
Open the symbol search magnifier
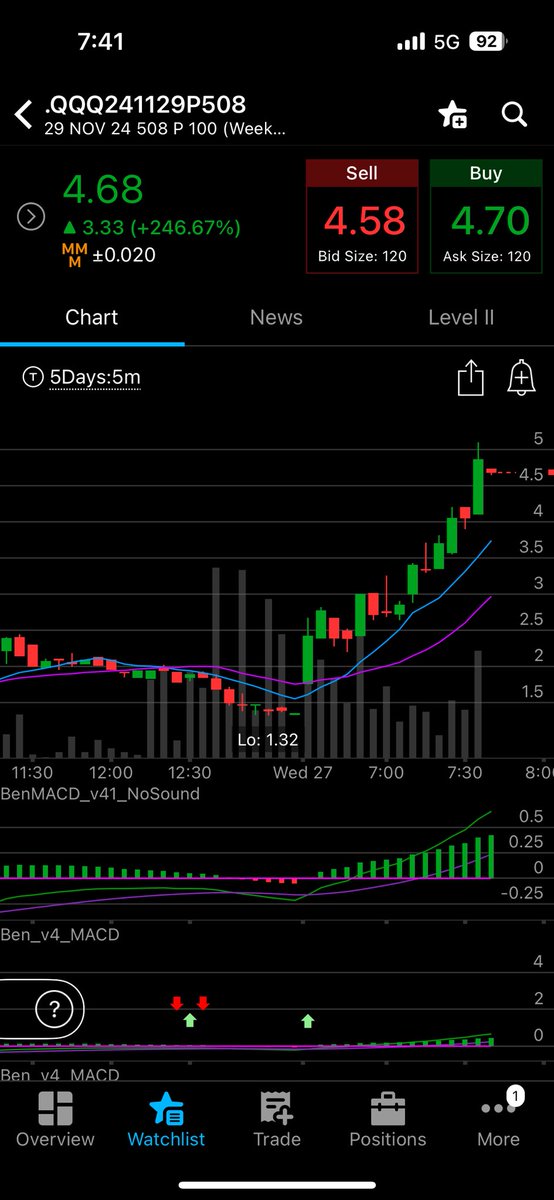click(x=514, y=114)
